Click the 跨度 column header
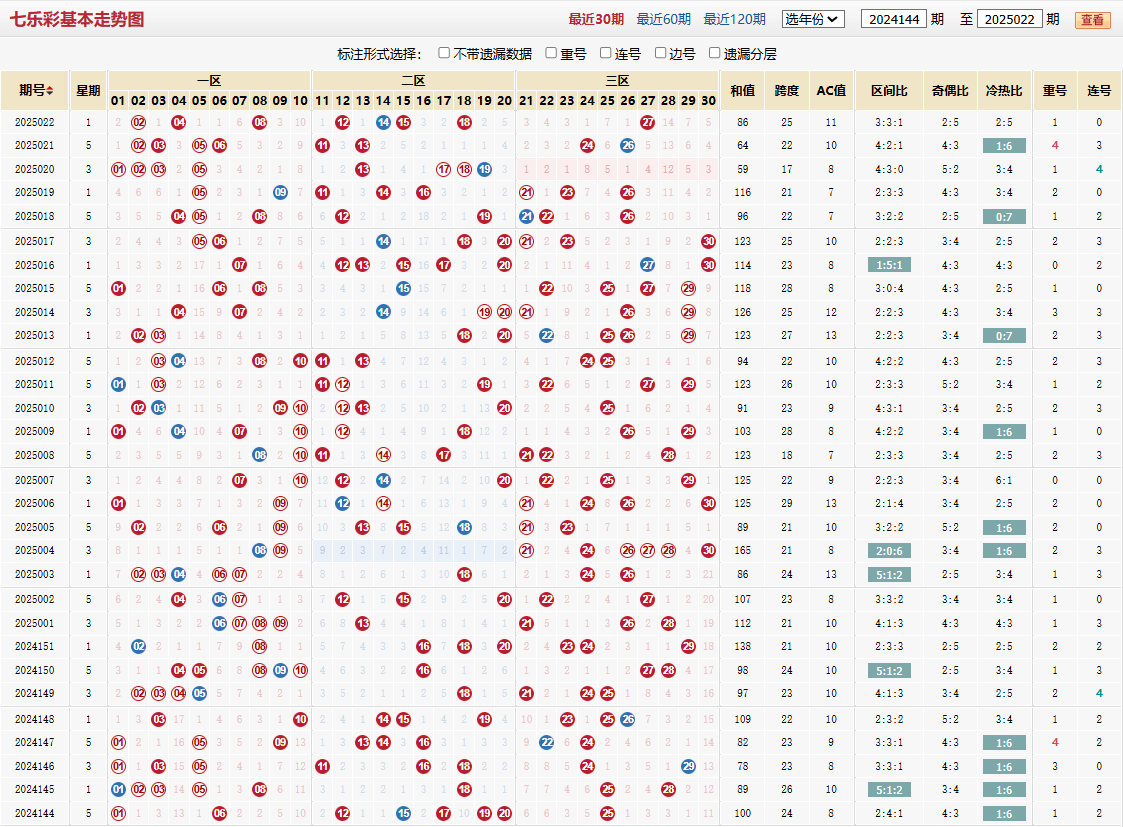 pyautogui.click(x=786, y=91)
